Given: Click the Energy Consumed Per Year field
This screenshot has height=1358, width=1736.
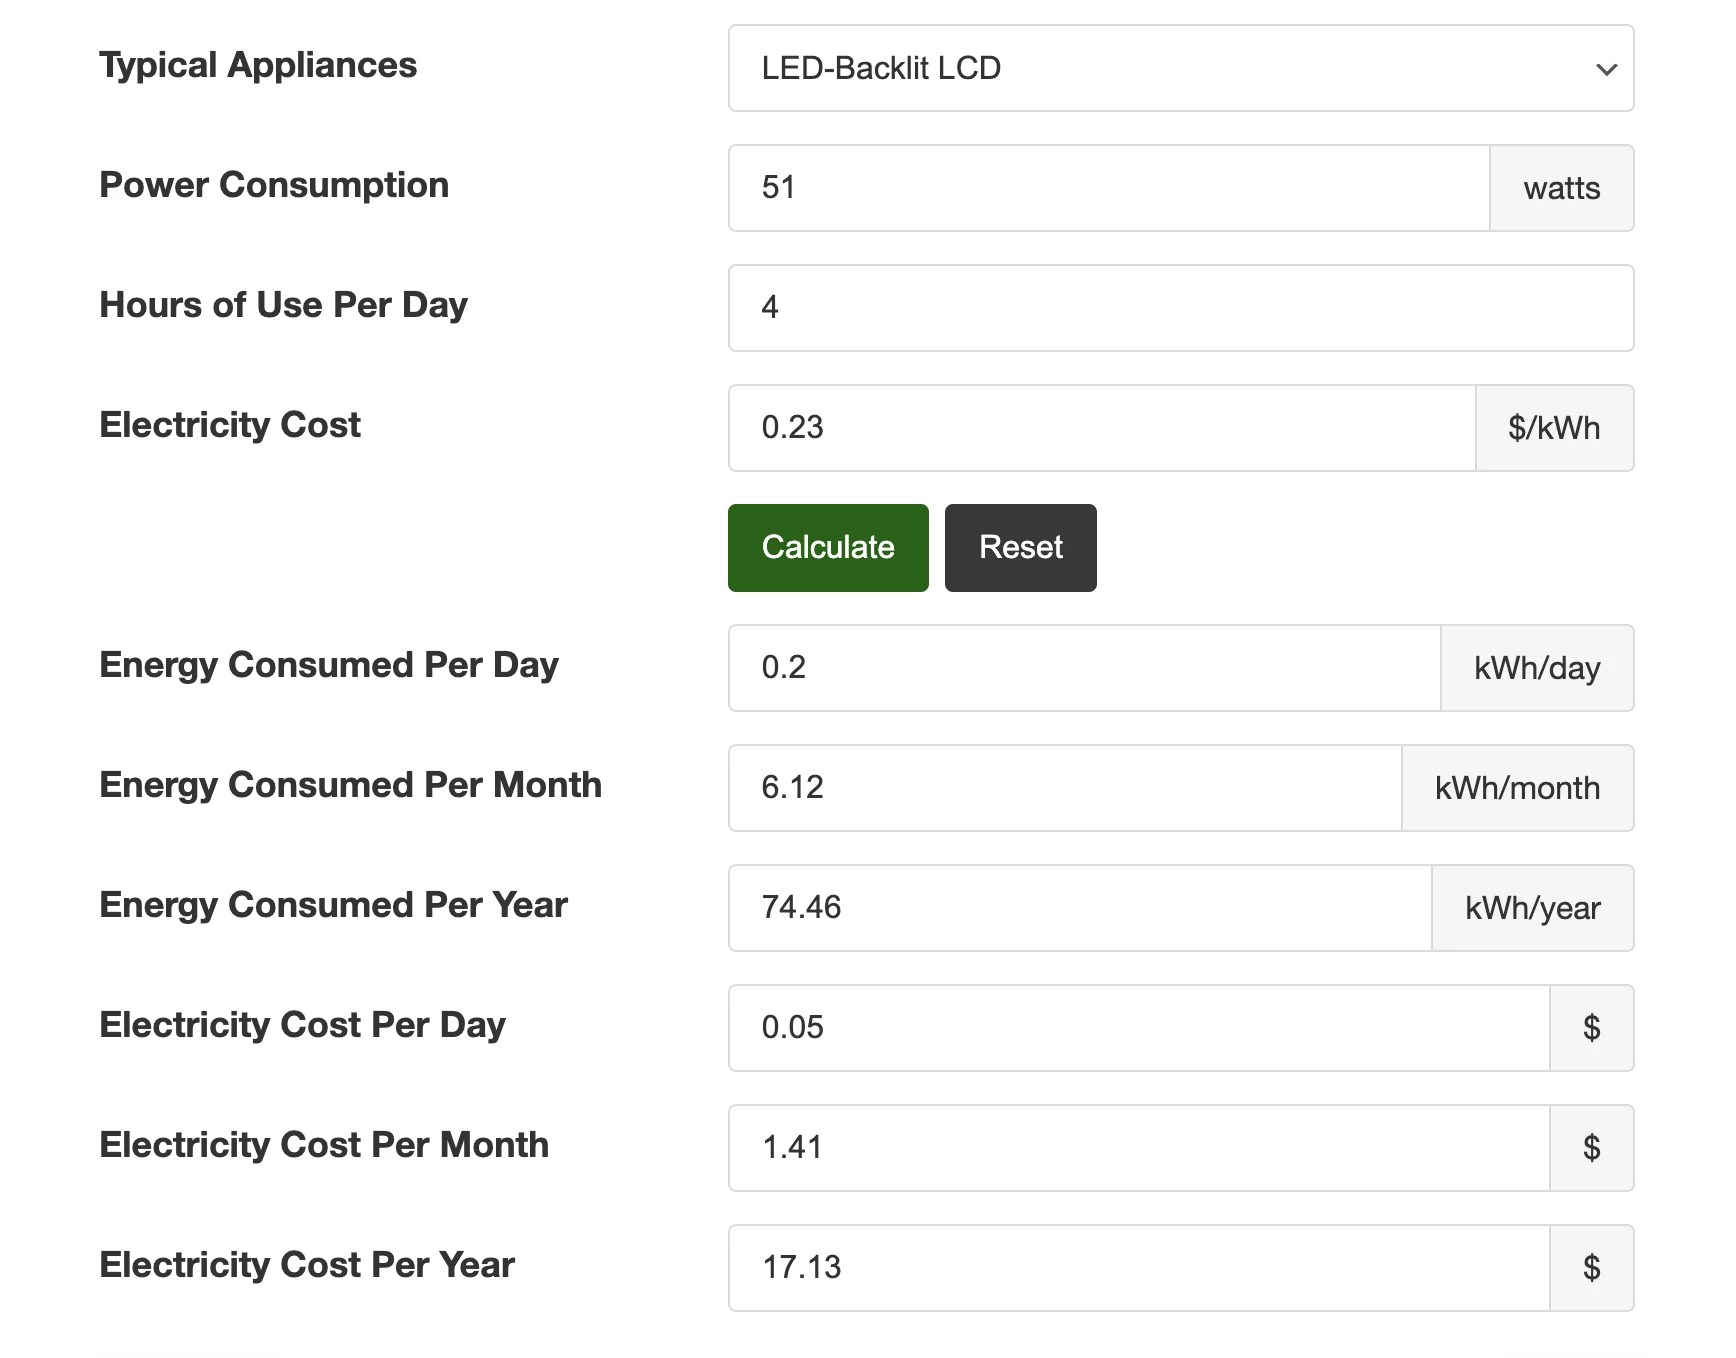Looking at the screenshot, I should [1079, 908].
